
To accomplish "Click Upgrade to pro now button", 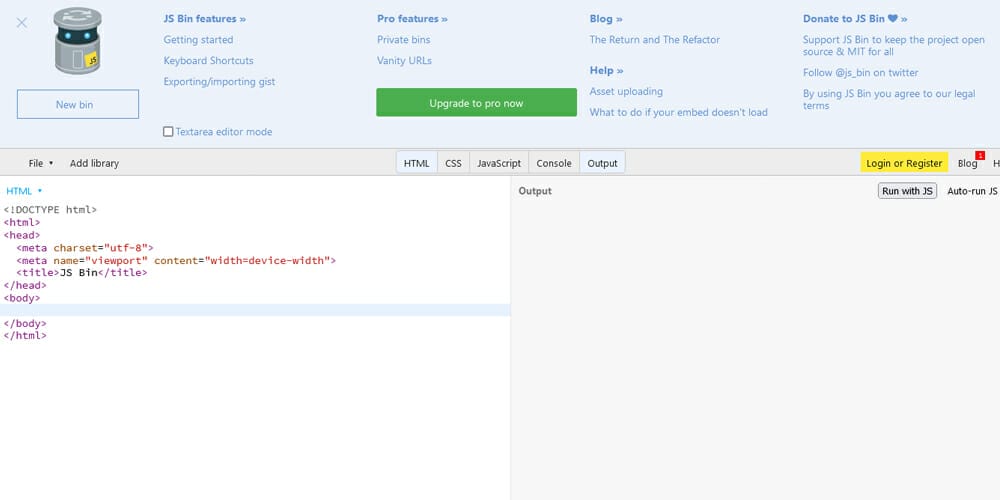I will pos(476,103).
